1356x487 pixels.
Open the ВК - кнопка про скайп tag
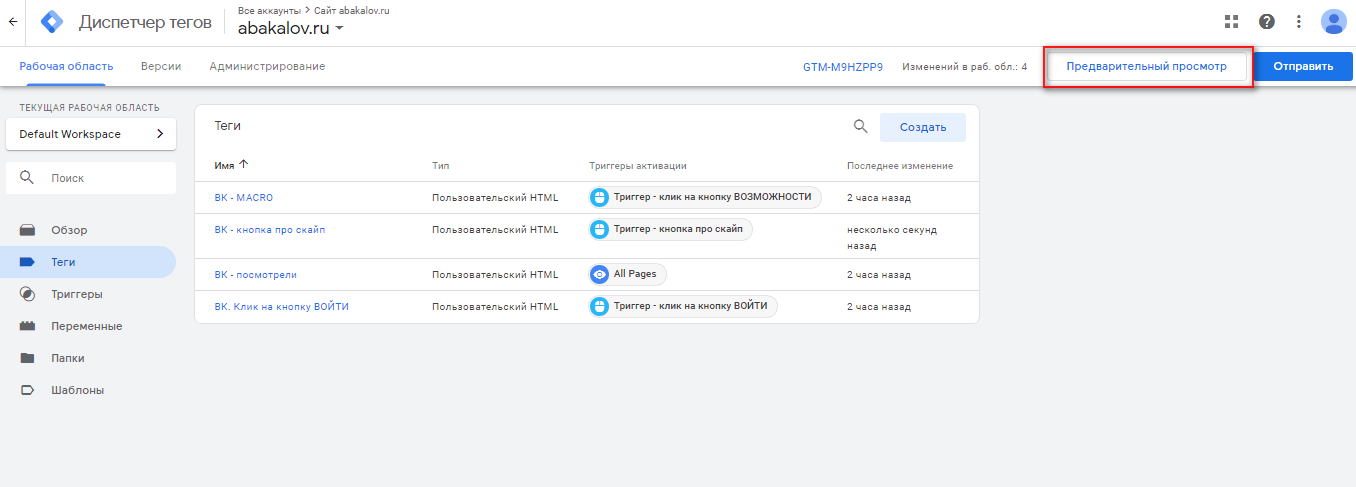pyautogui.click(x=269, y=229)
